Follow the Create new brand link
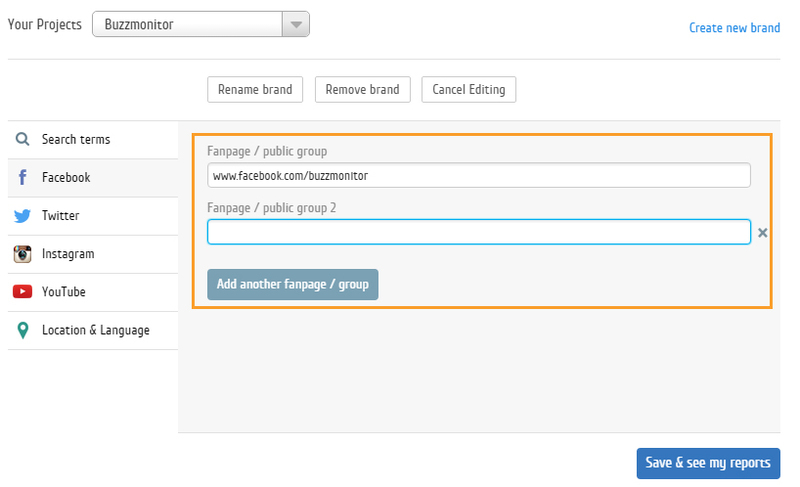This screenshot has height=487, width=800. click(x=734, y=27)
